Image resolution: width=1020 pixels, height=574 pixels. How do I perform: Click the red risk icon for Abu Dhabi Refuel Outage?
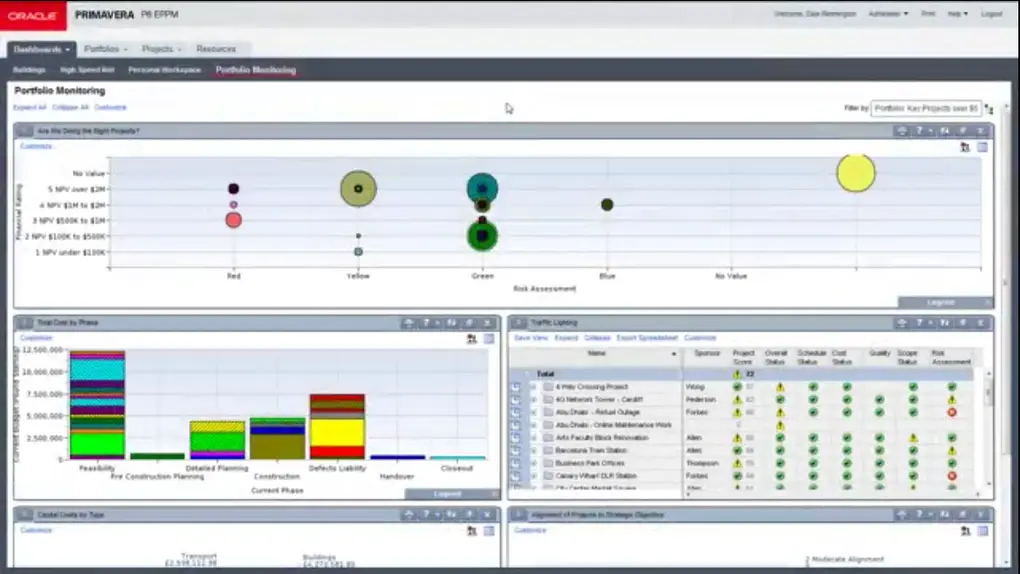tap(952, 412)
